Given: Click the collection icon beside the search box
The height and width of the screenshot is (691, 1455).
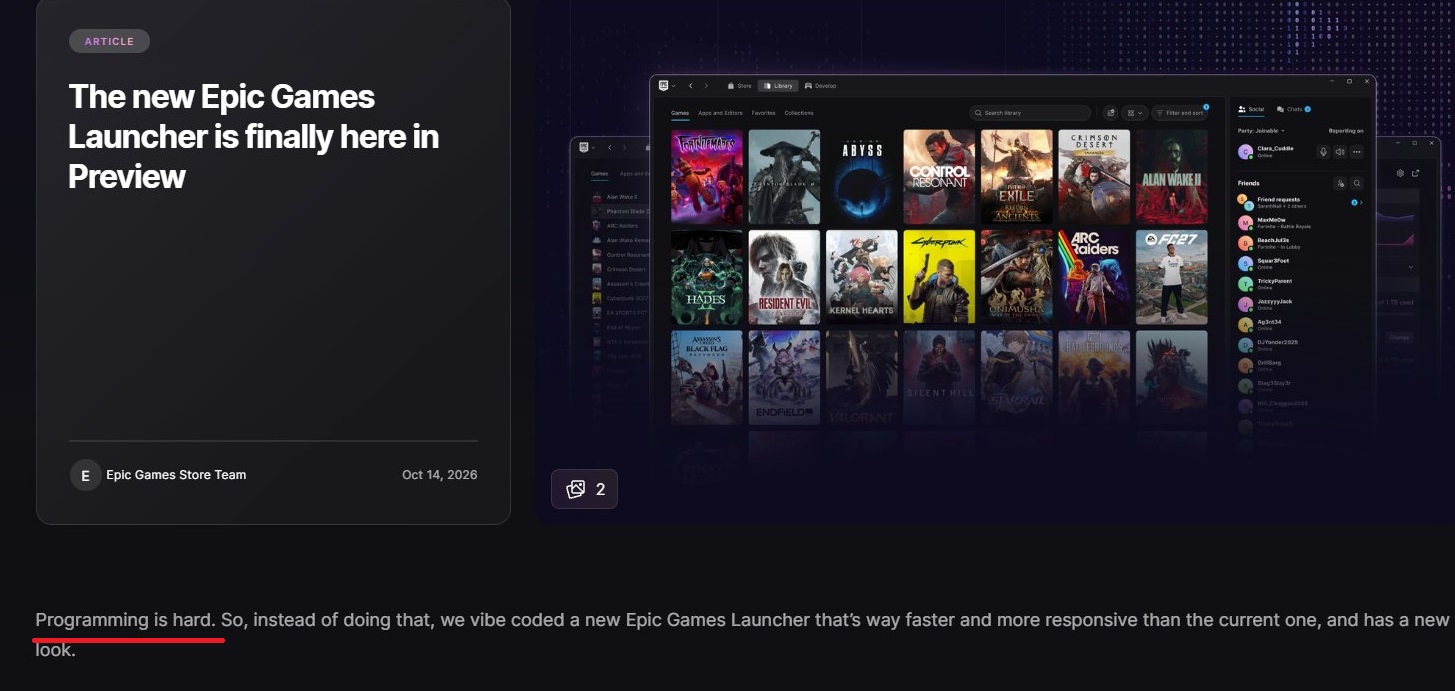Looking at the screenshot, I should [1111, 113].
